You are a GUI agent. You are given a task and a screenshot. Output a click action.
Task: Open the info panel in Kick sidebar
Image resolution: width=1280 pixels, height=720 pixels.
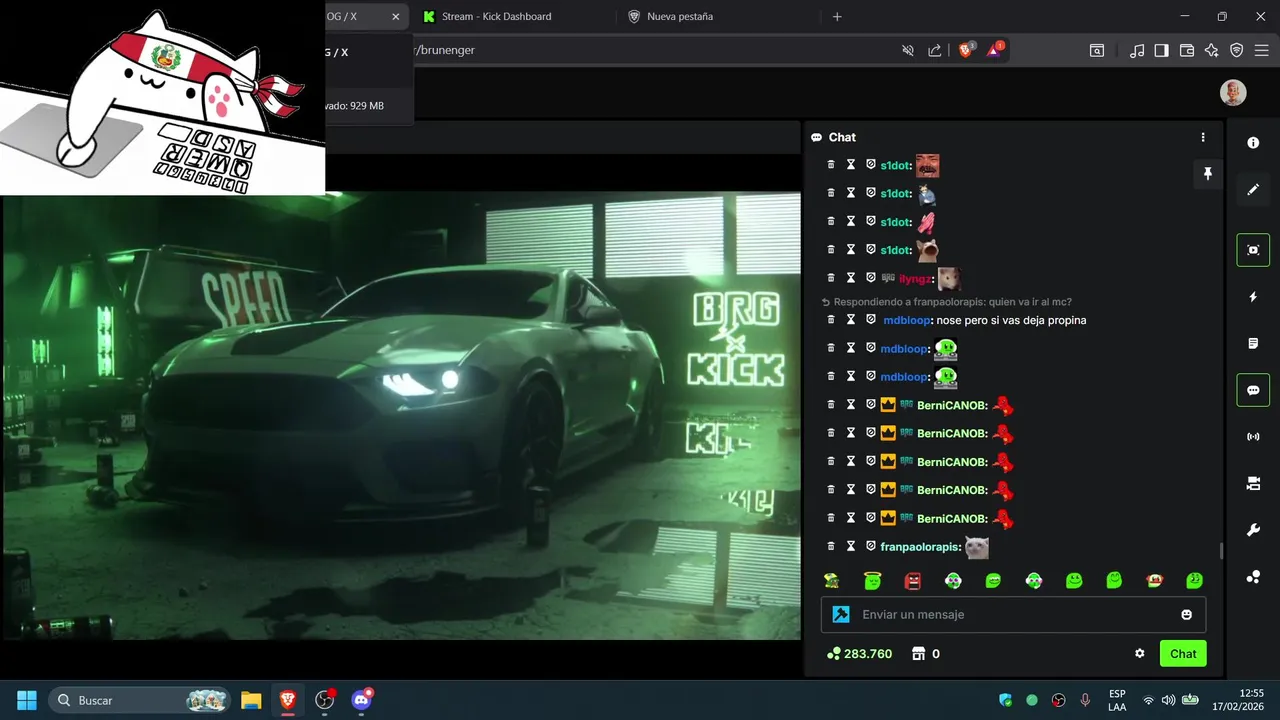pyautogui.click(x=1253, y=143)
